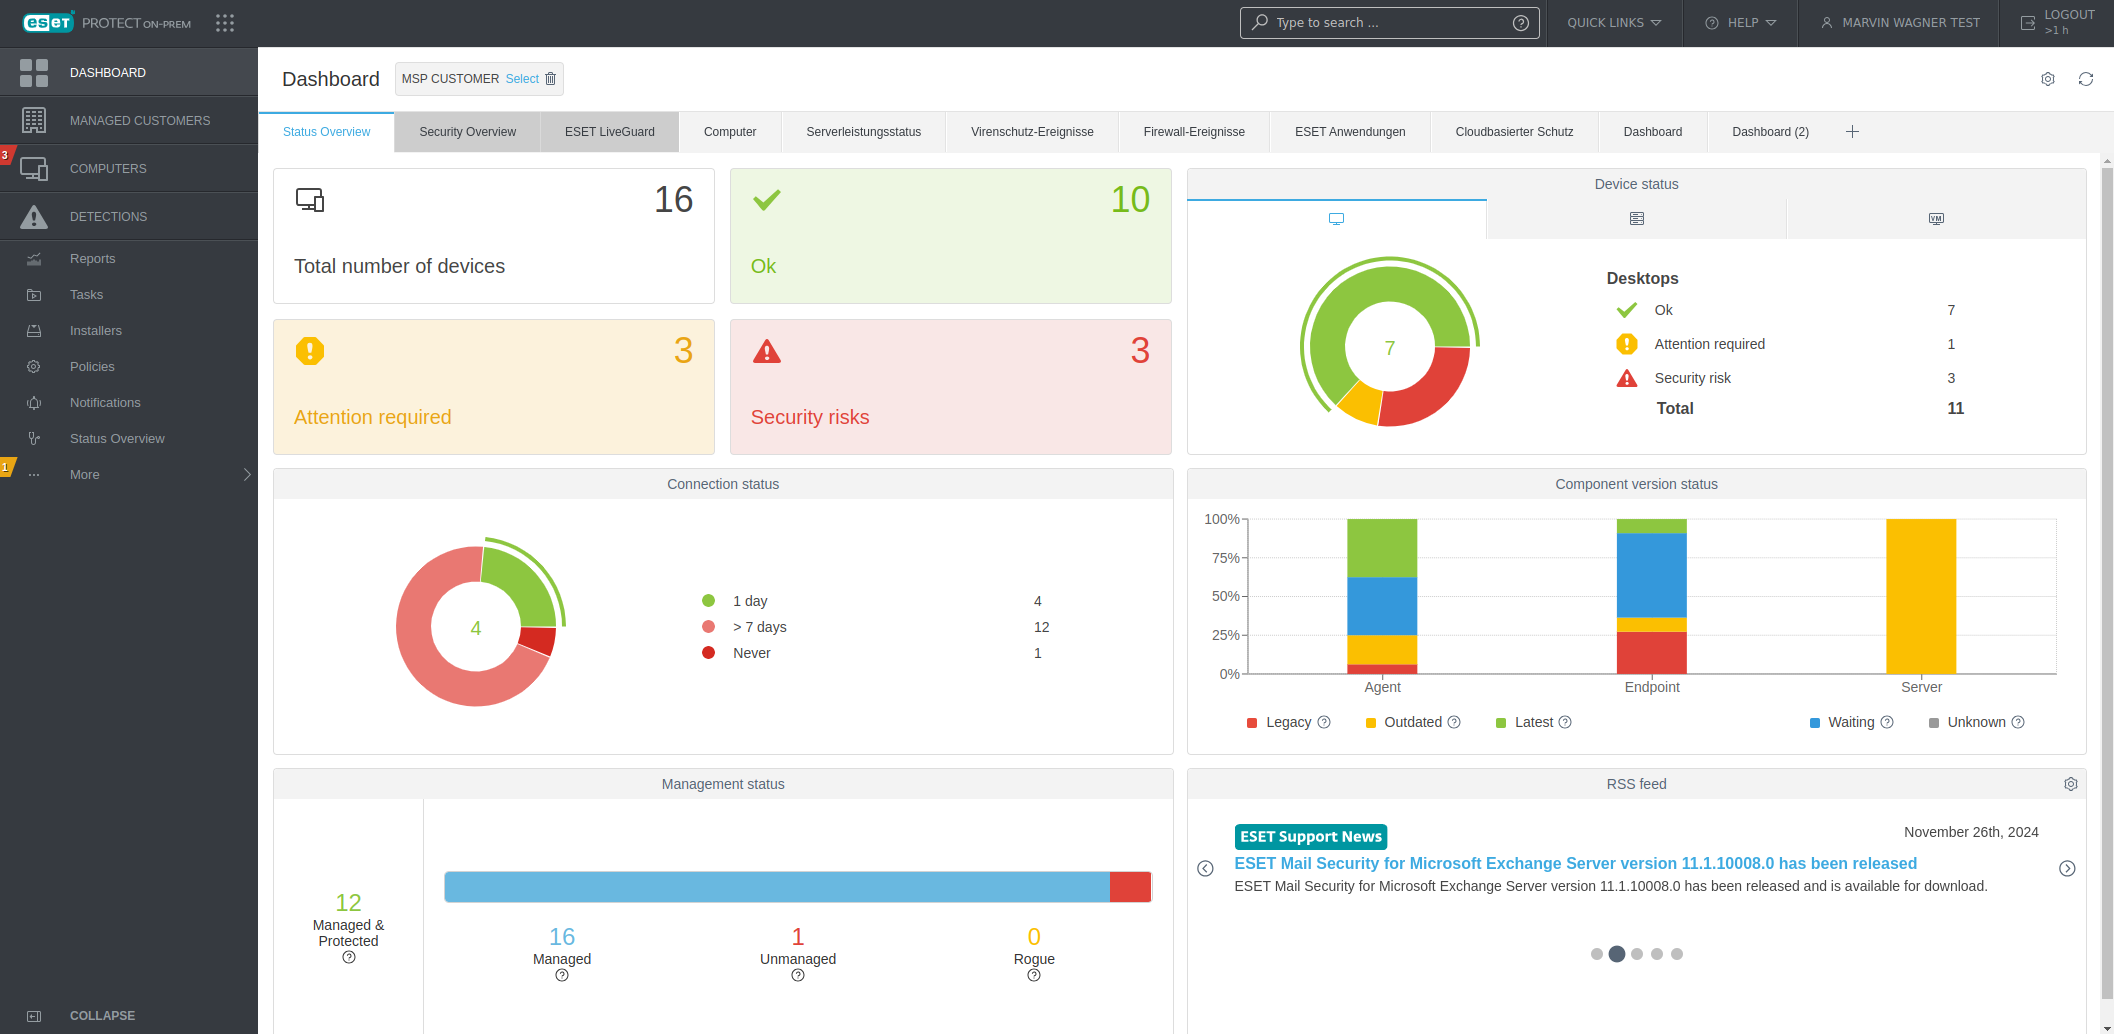Show Servers device status tab icon
The image size is (2114, 1034).
coord(1636,219)
